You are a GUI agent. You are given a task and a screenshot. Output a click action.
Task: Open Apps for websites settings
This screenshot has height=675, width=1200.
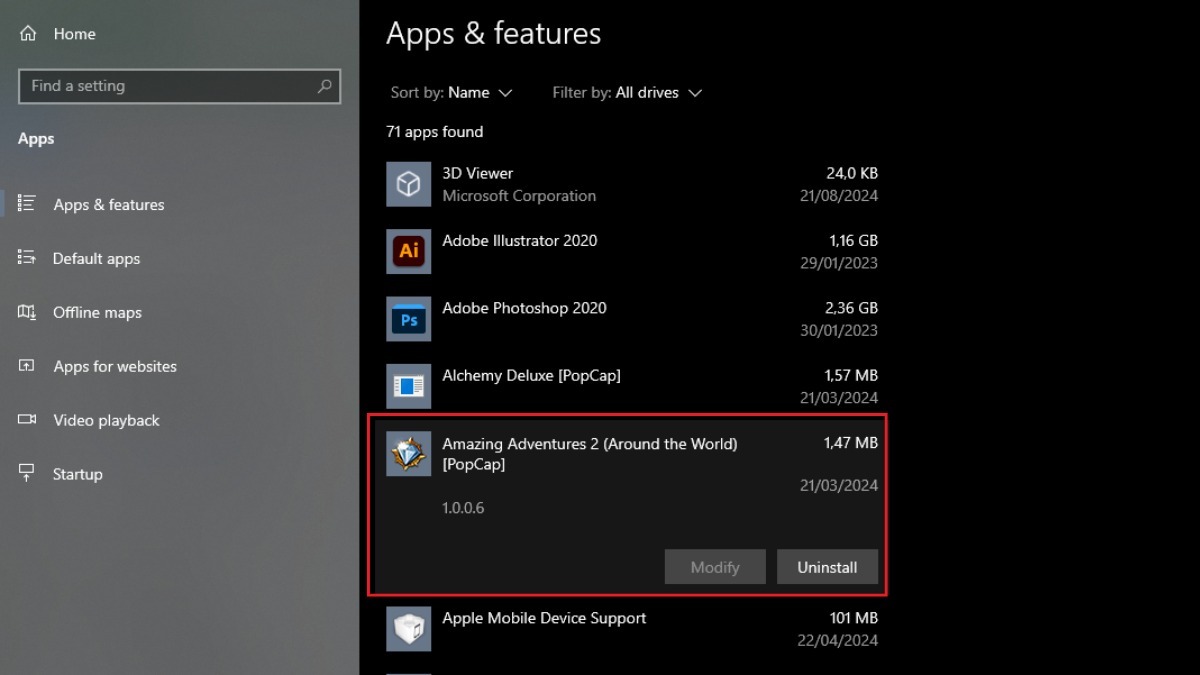tap(115, 366)
